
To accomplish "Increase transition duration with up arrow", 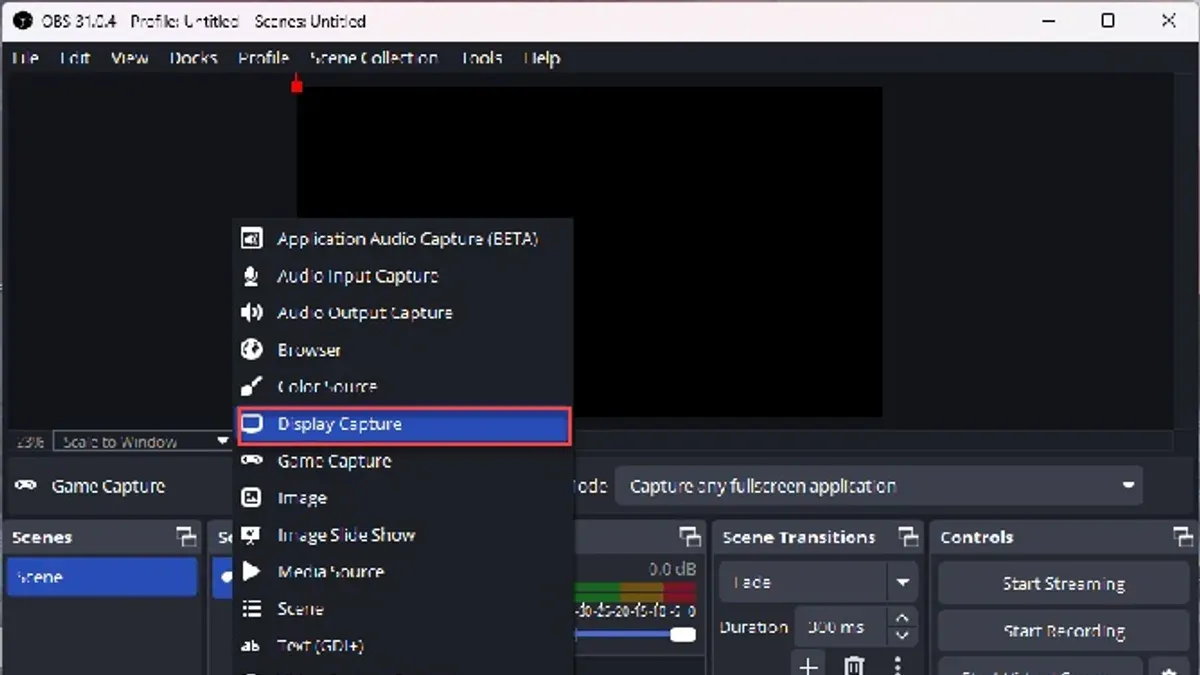I will point(902,619).
